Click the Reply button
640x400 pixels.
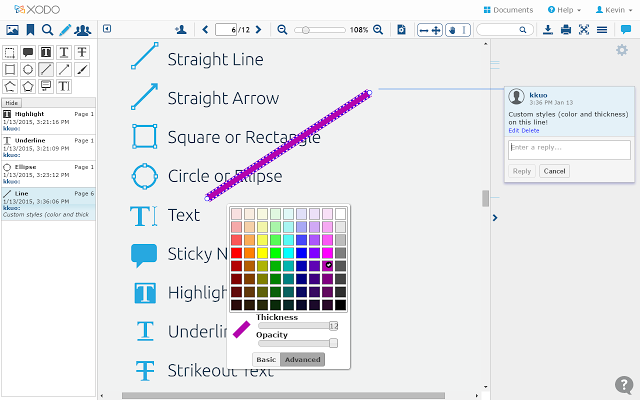522,171
